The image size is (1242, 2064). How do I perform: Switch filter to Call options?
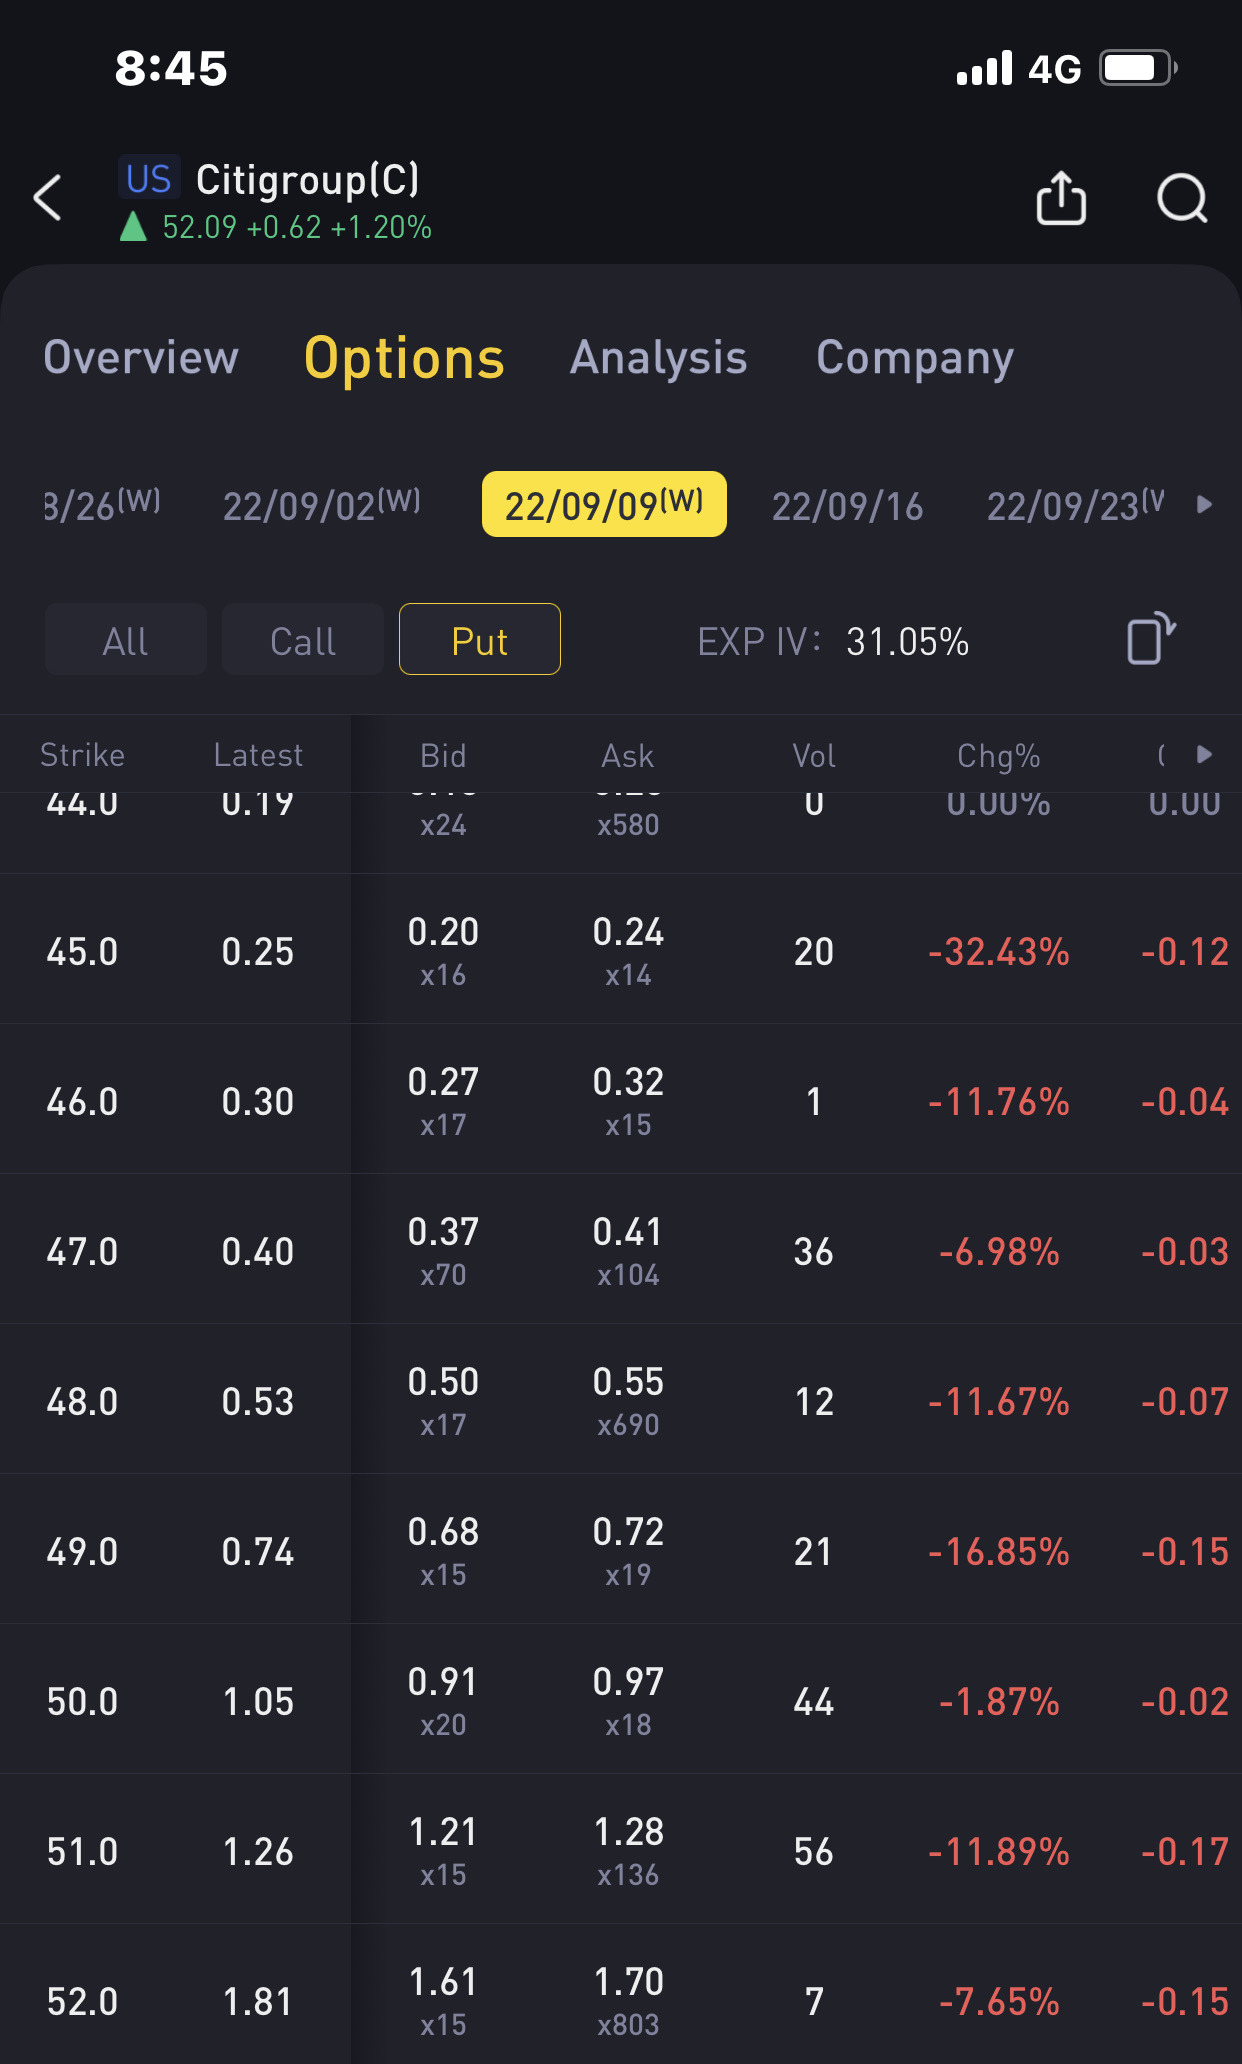(303, 640)
